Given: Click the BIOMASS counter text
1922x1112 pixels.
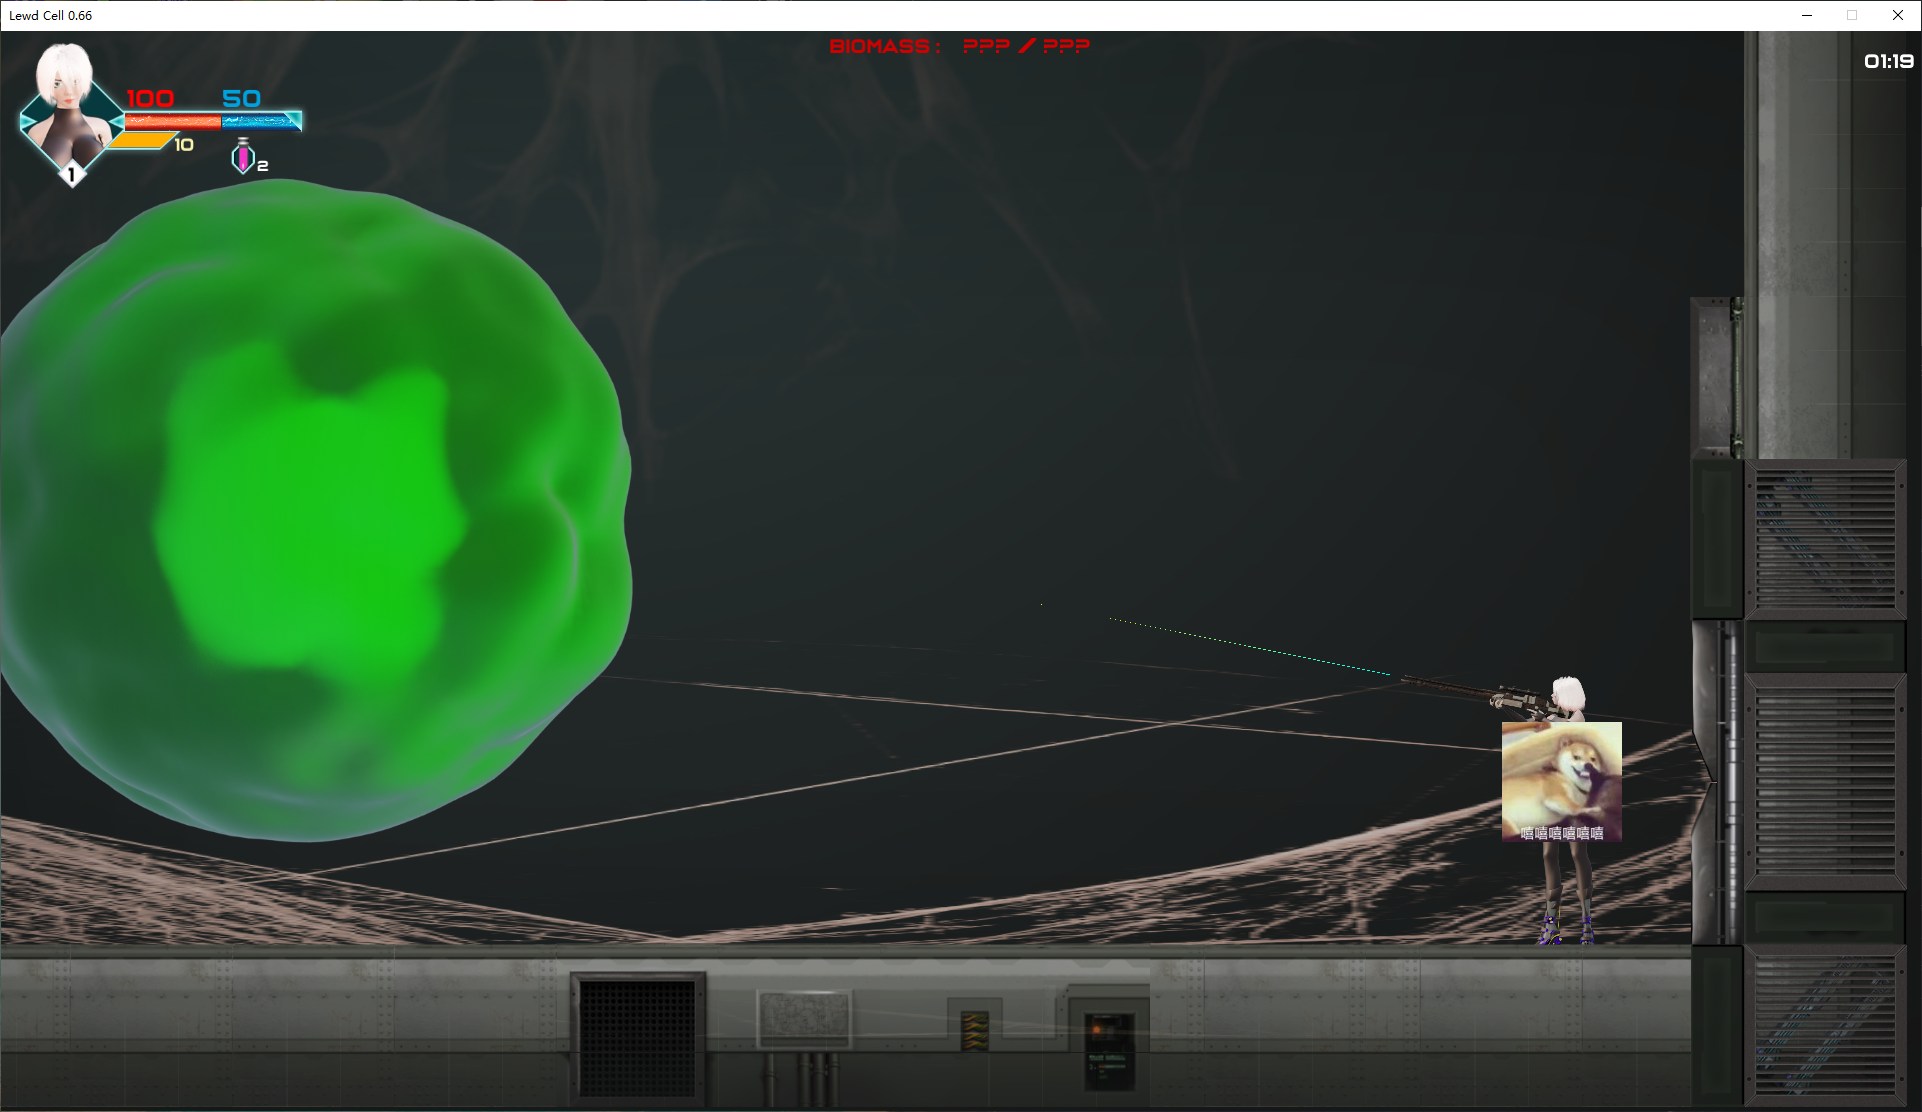Looking at the screenshot, I should click(x=959, y=46).
